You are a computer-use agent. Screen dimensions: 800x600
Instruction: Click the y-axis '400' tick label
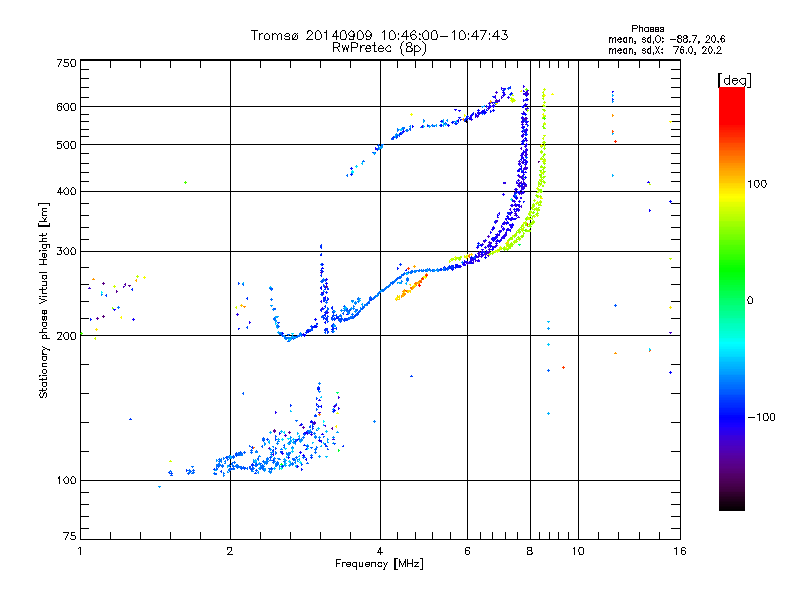pyautogui.click(x=66, y=191)
